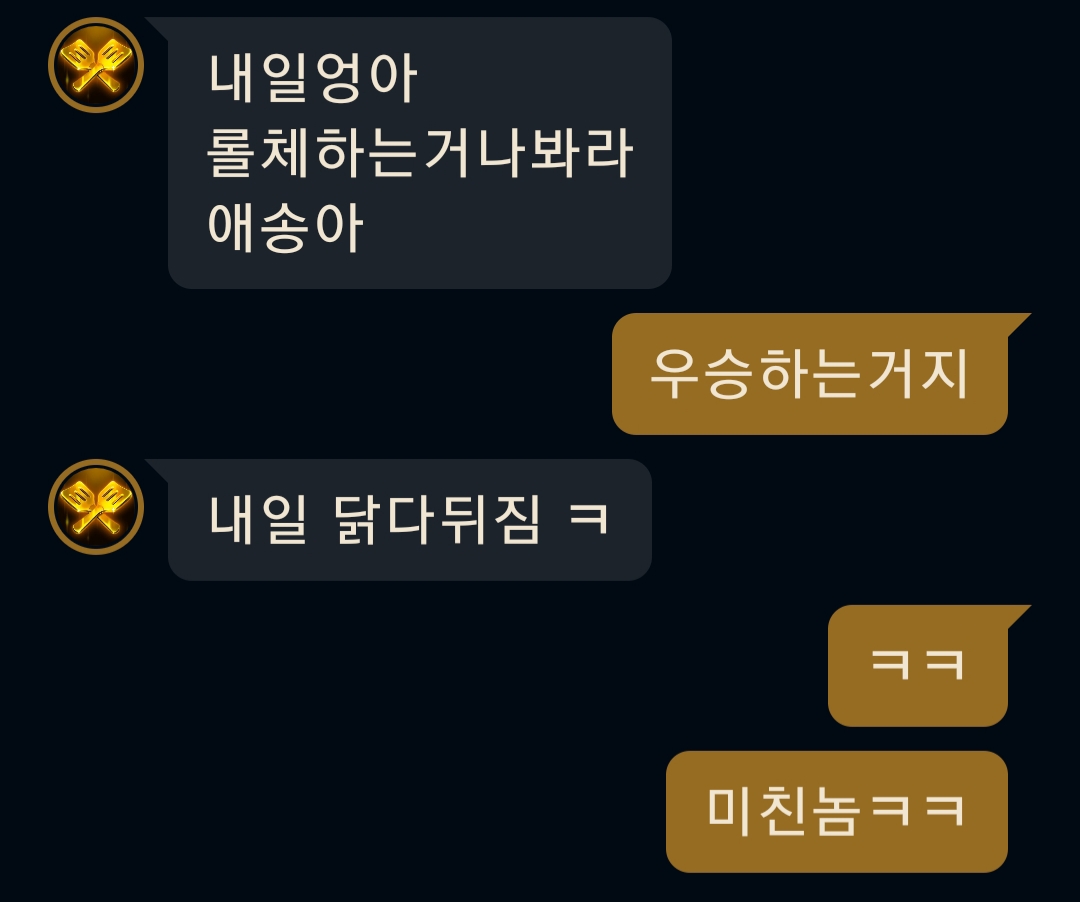Click the pointed tail of the 우승하는거지 bubble
1080x902 pixels.
(x=1018, y=324)
